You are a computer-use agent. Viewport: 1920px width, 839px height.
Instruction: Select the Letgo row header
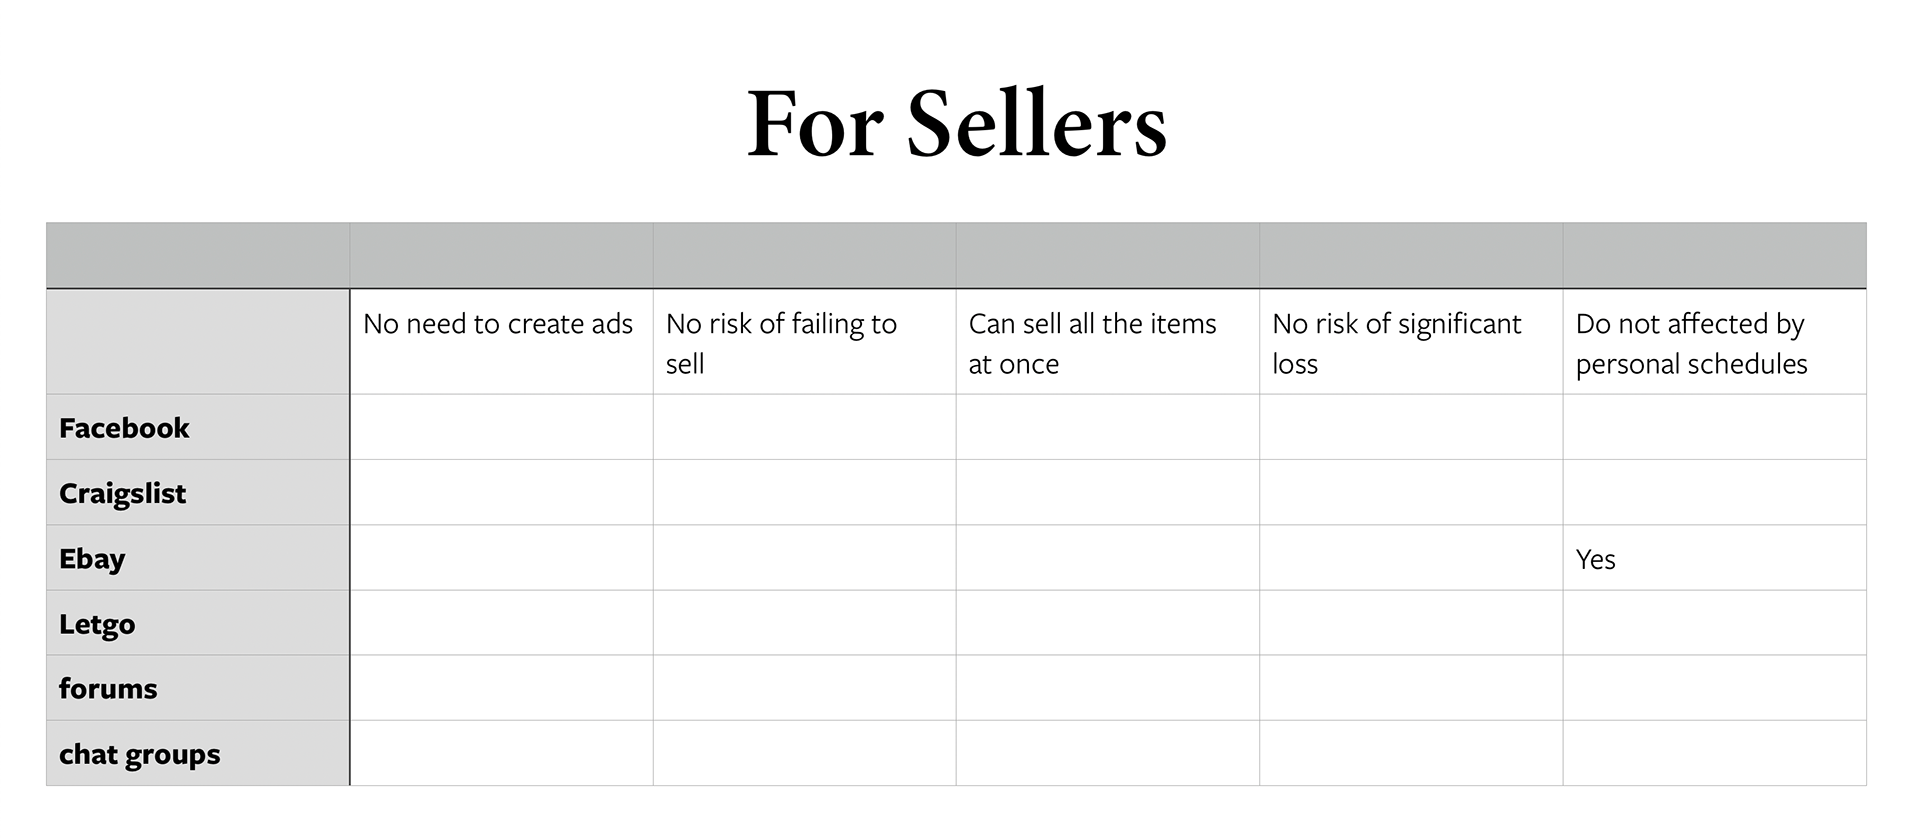198,623
